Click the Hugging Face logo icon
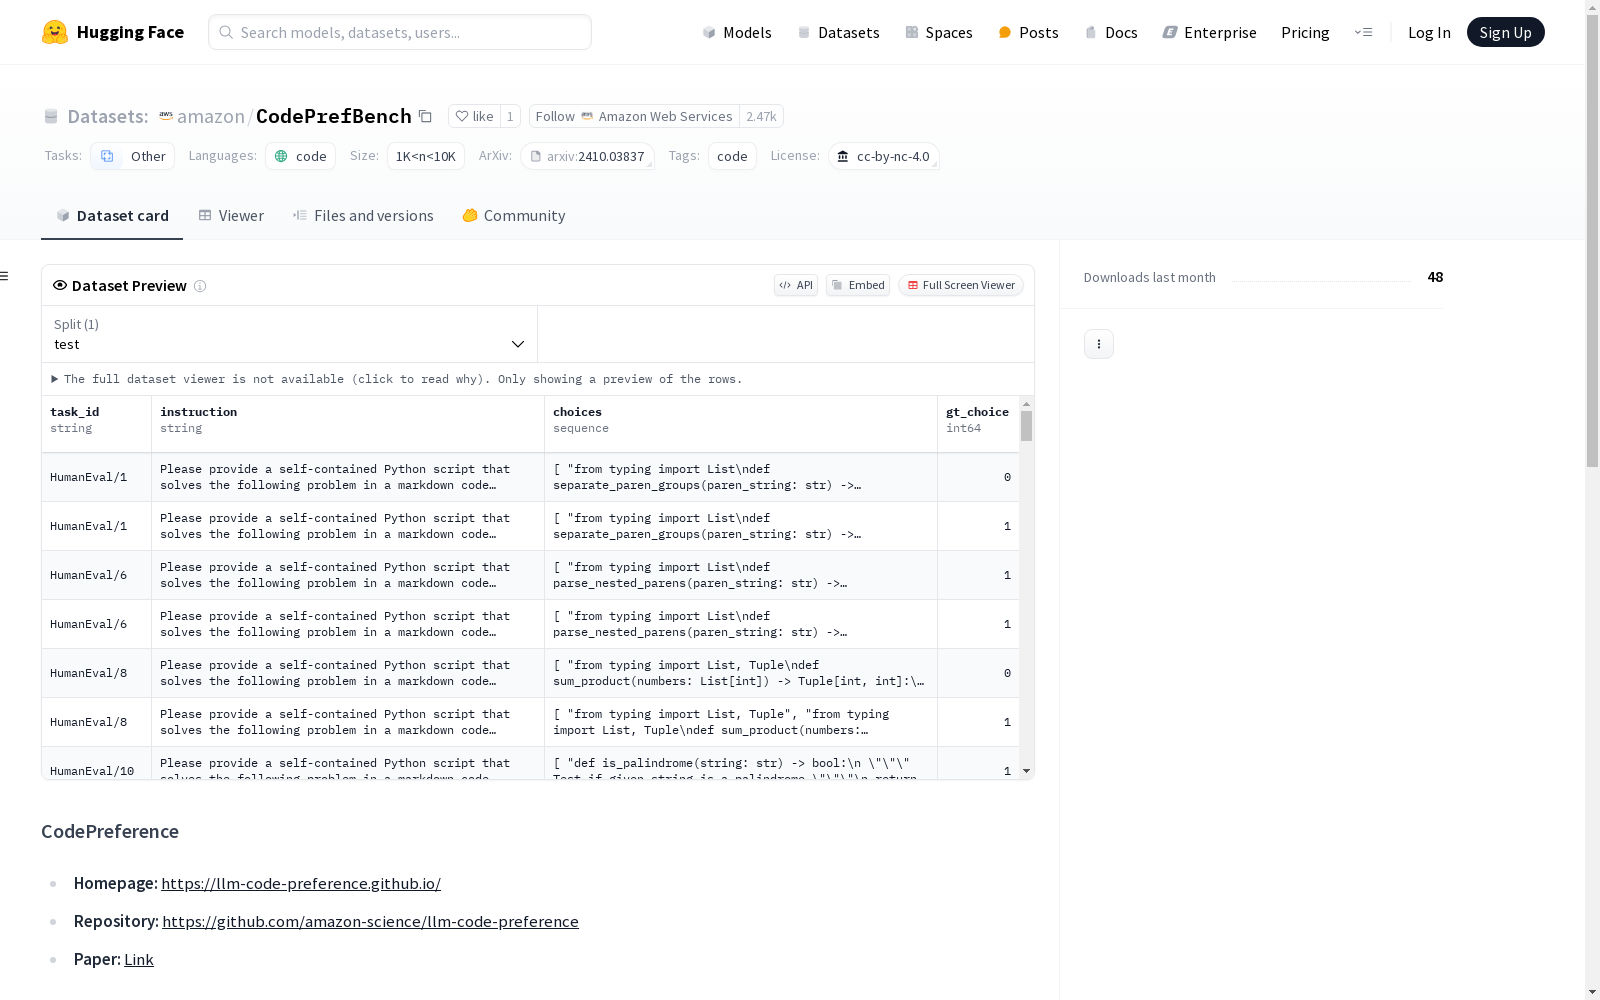This screenshot has height=1000, width=1600. 55,32
